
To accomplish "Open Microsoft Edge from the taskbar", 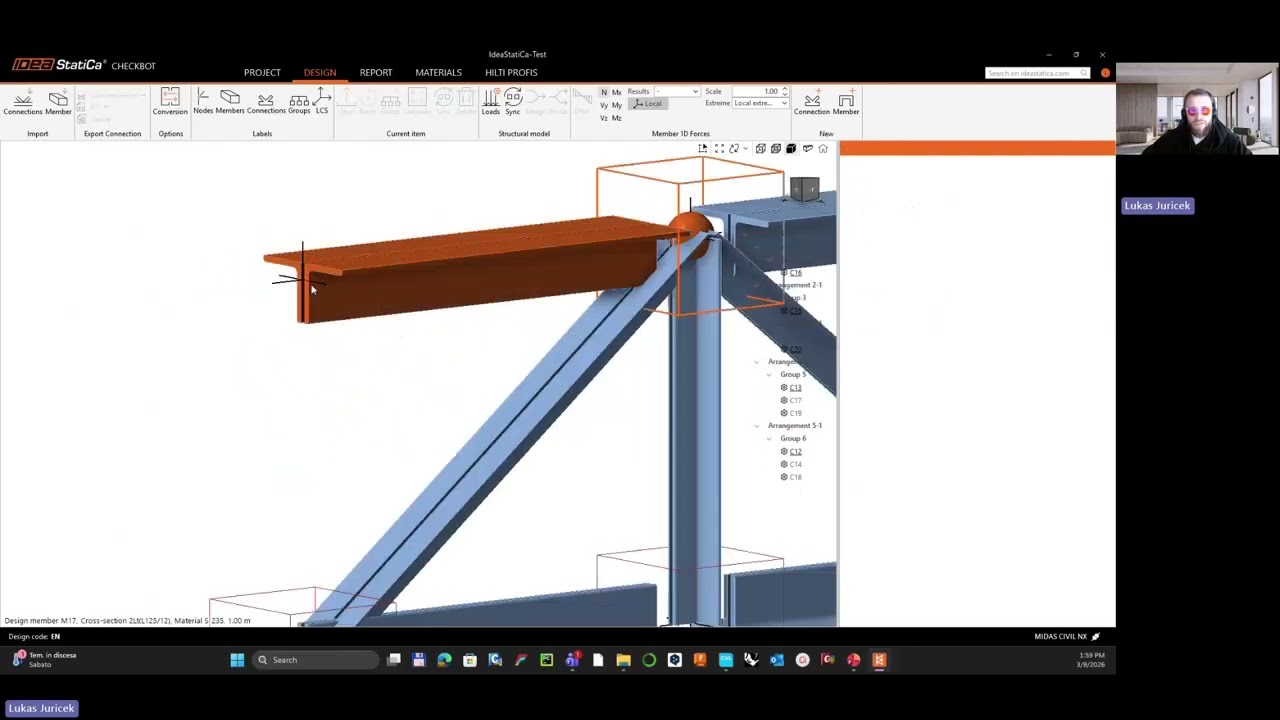I will 444,660.
